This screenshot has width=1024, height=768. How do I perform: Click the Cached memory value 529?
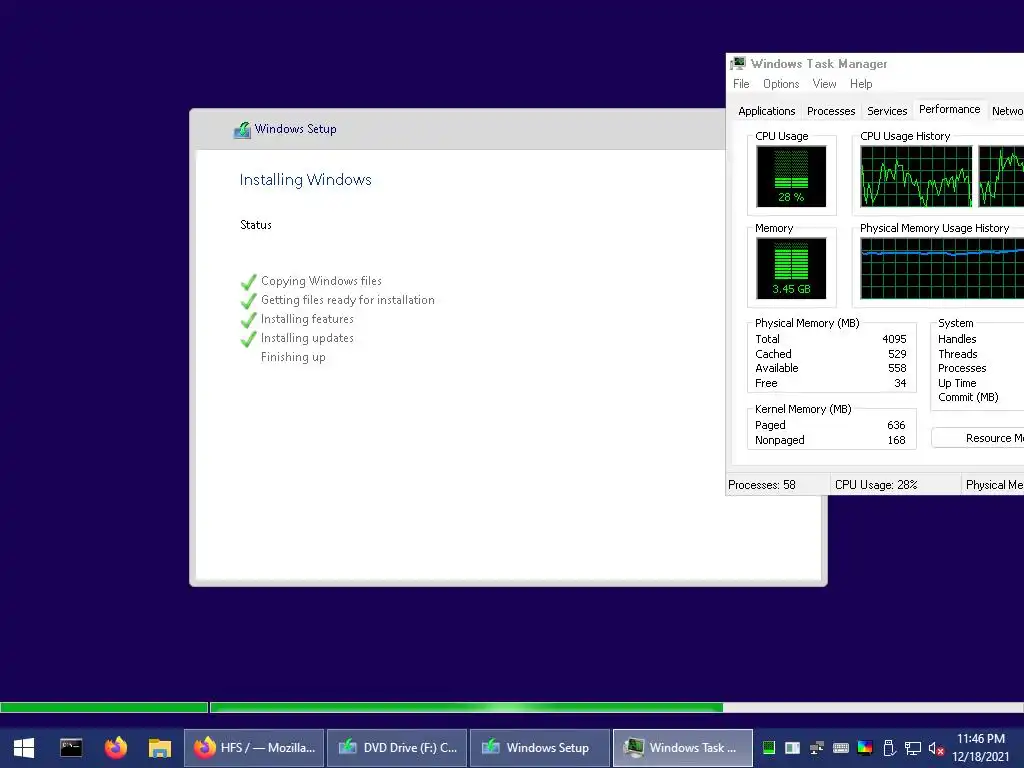click(x=897, y=354)
